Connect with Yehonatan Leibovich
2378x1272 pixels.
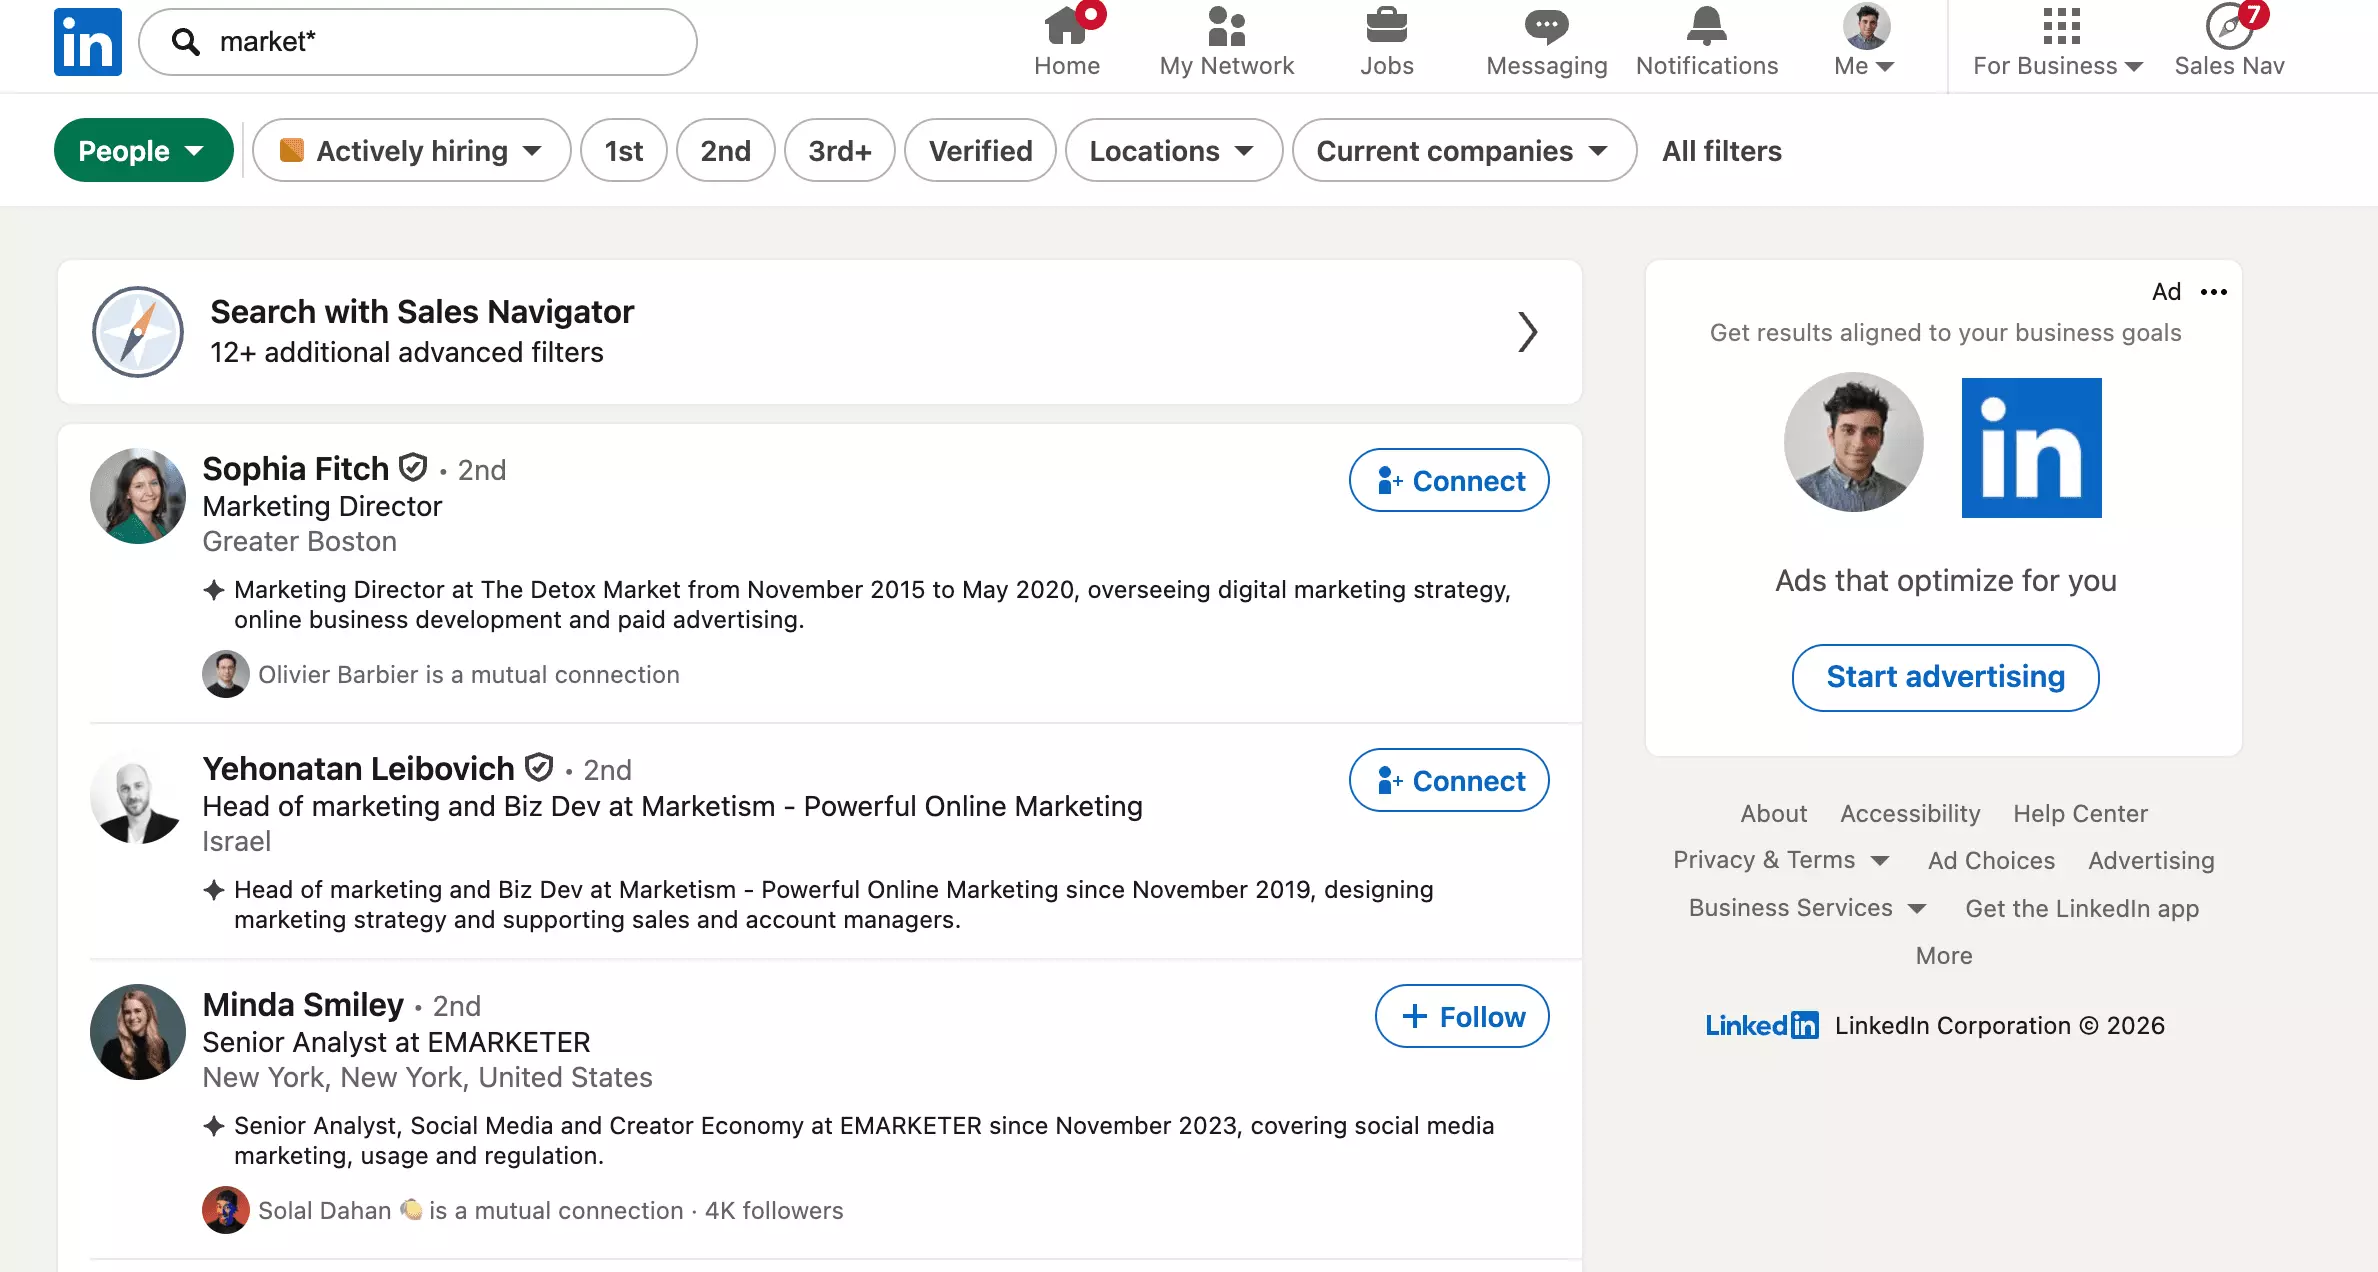click(1449, 780)
